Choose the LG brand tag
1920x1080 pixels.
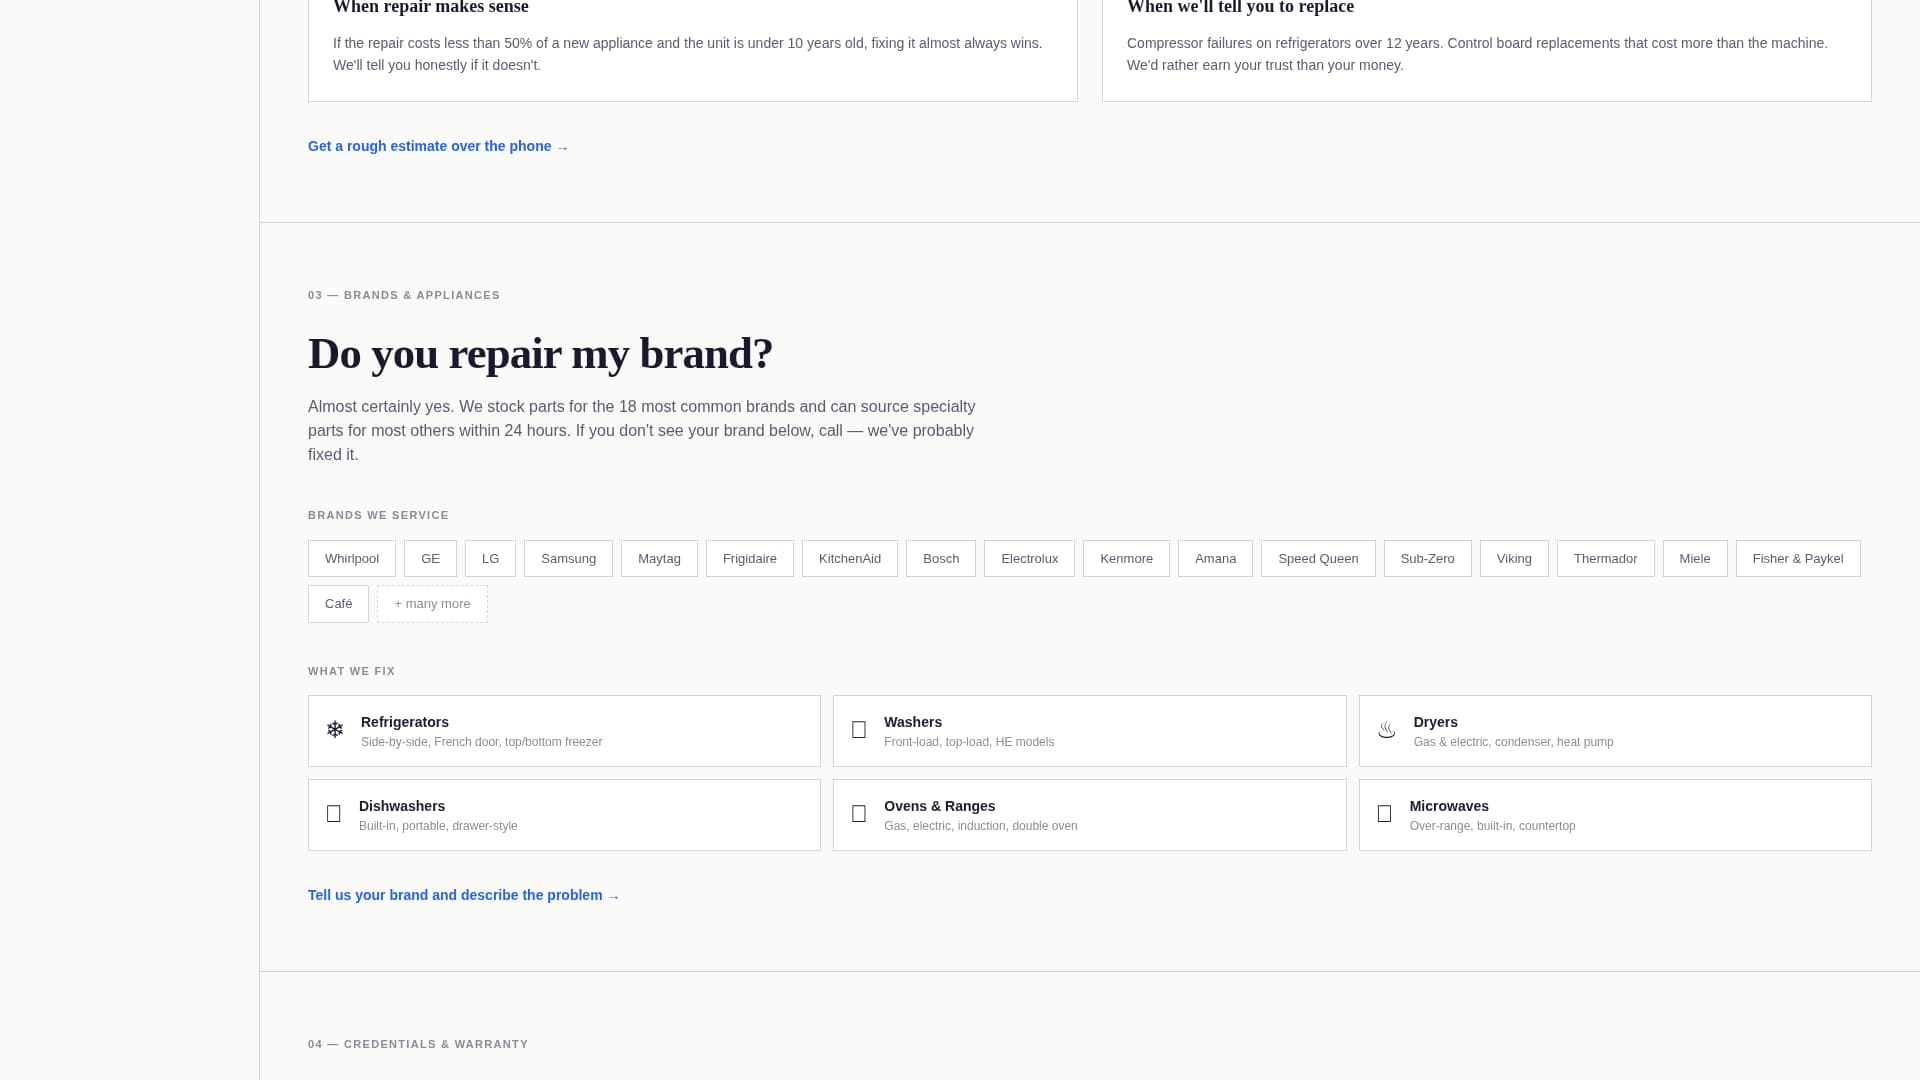pyautogui.click(x=490, y=559)
